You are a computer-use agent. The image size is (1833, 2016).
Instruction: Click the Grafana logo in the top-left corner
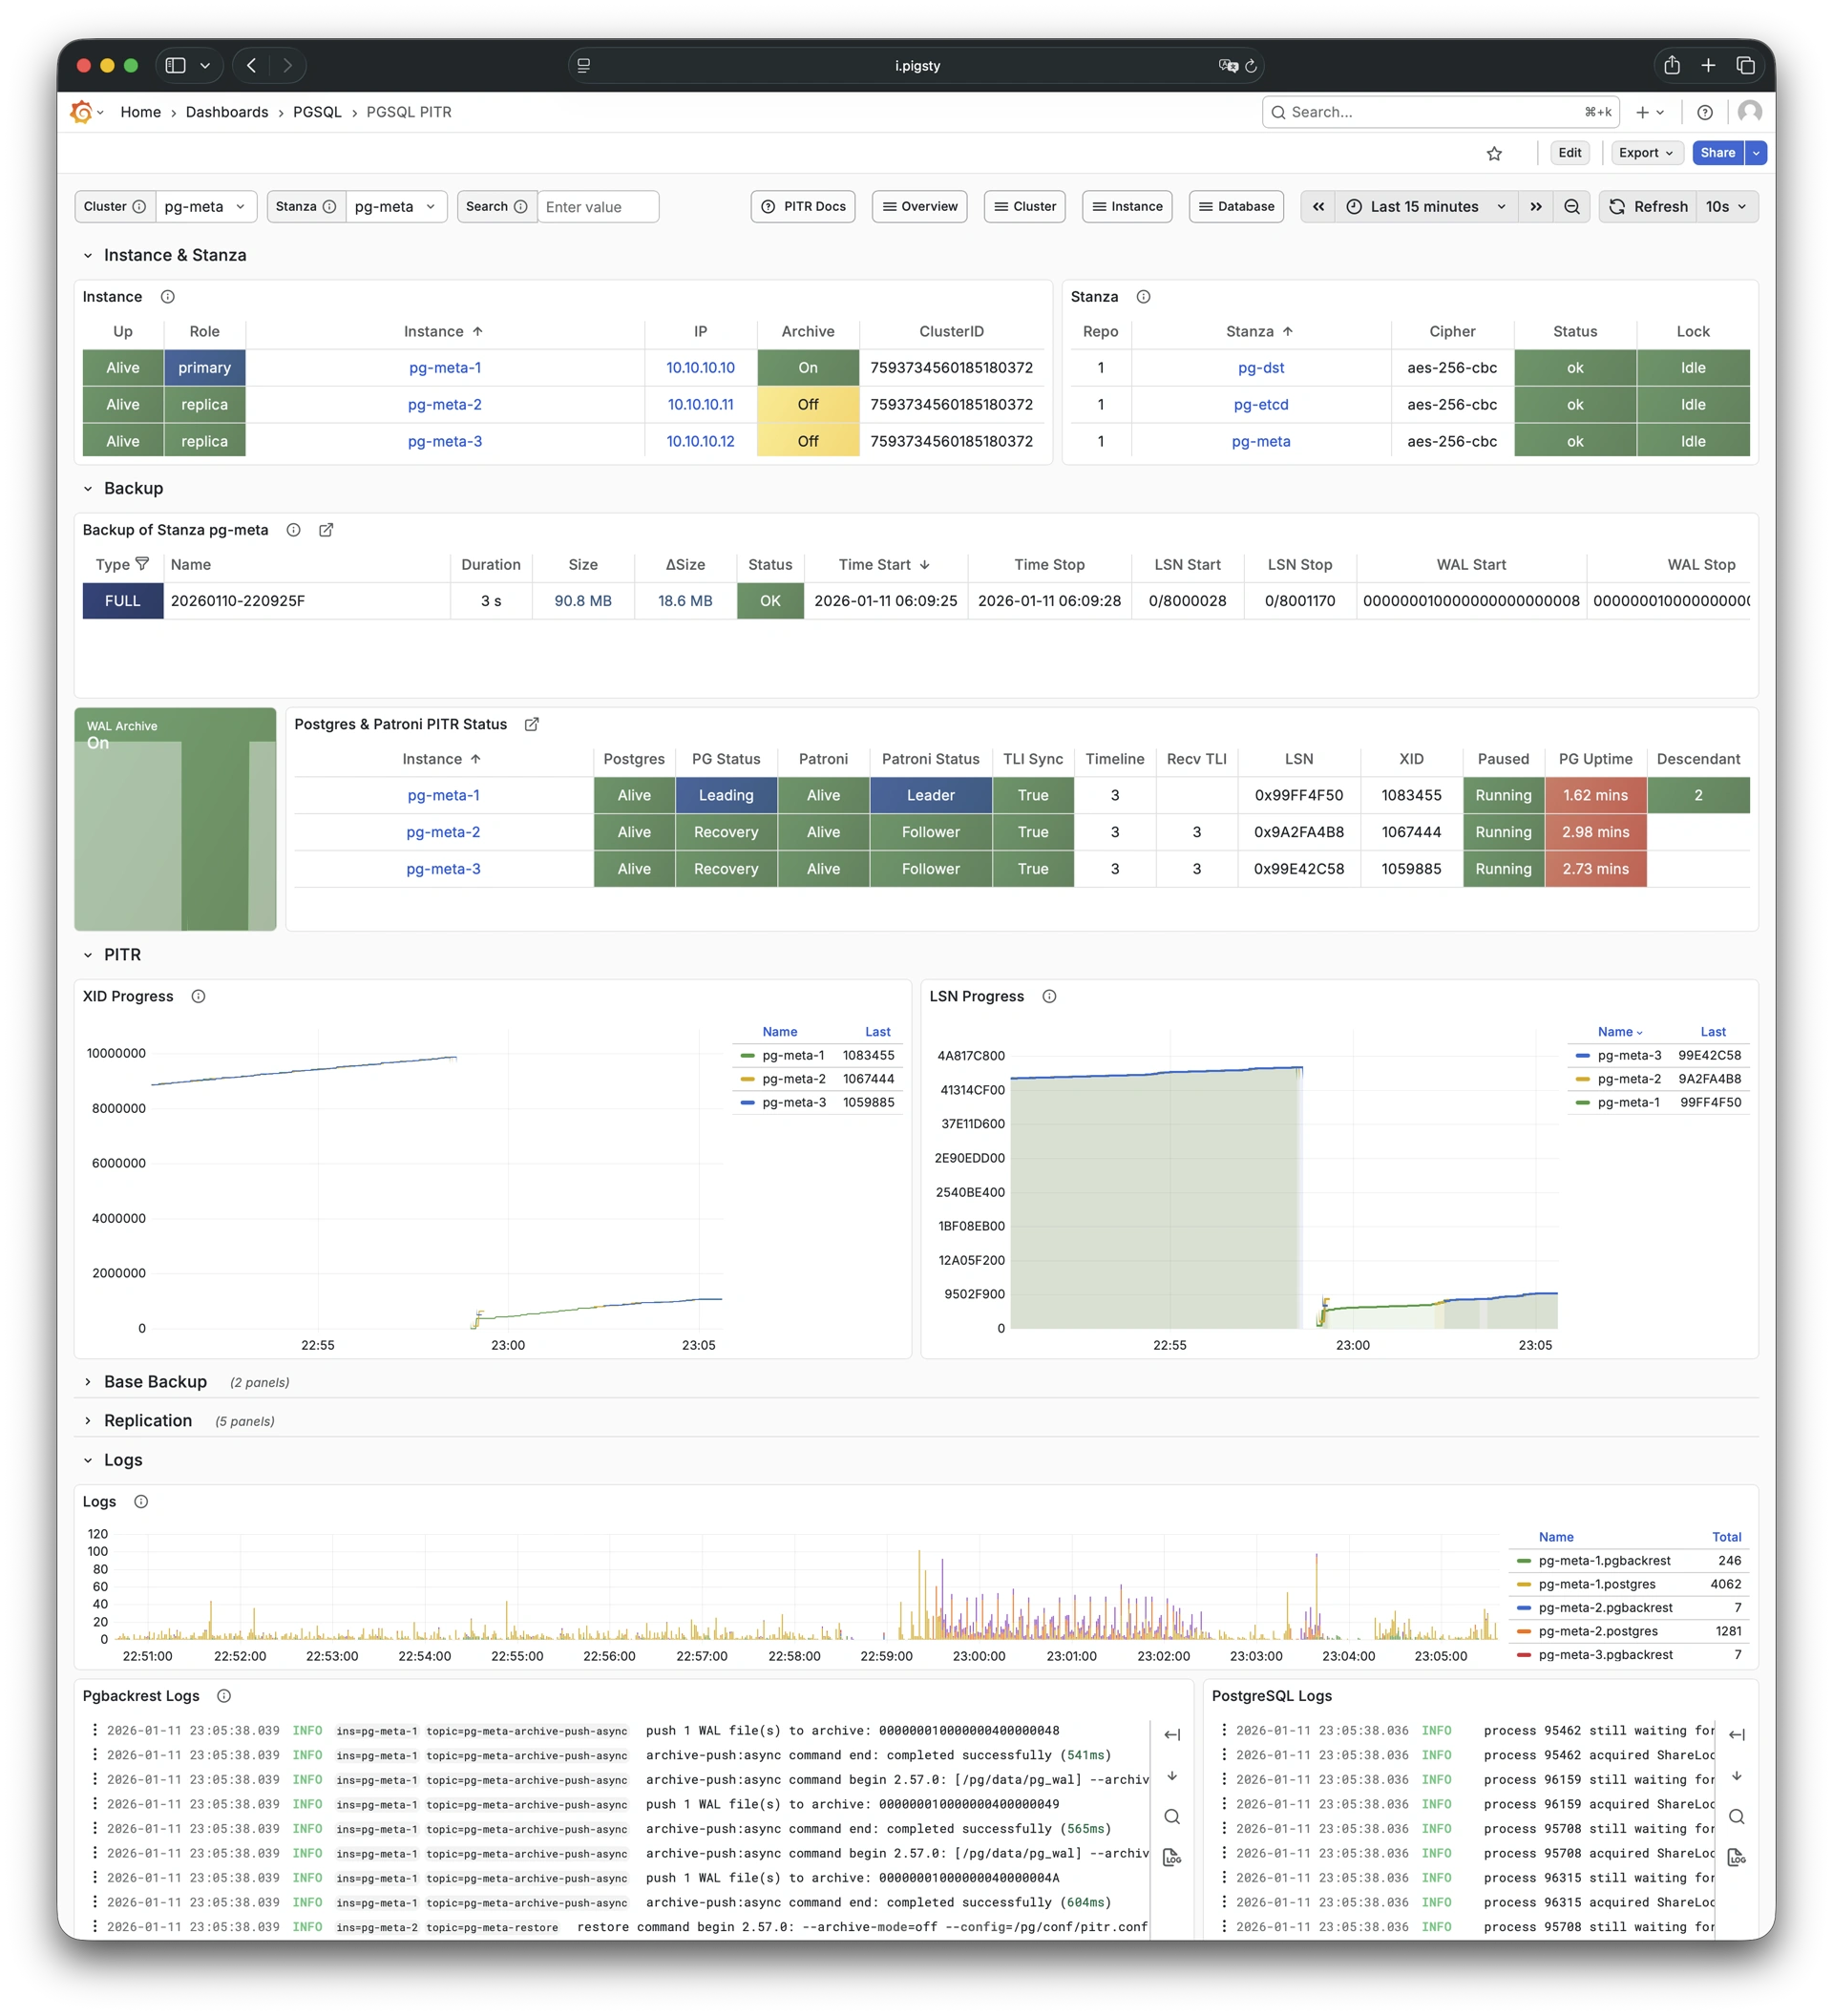click(x=80, y=112)
